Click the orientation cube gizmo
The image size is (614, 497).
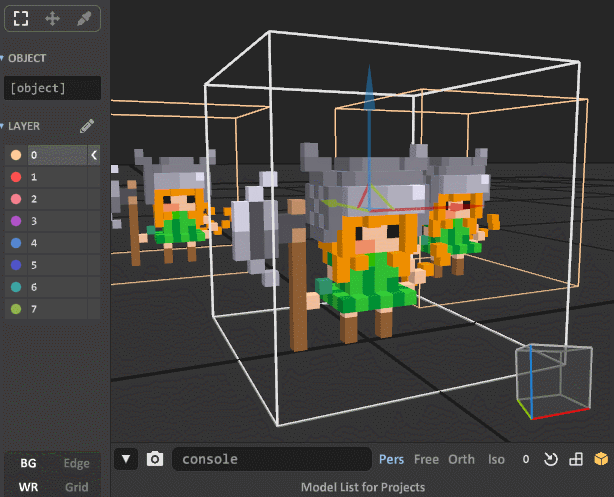click(x=554, y=381)
